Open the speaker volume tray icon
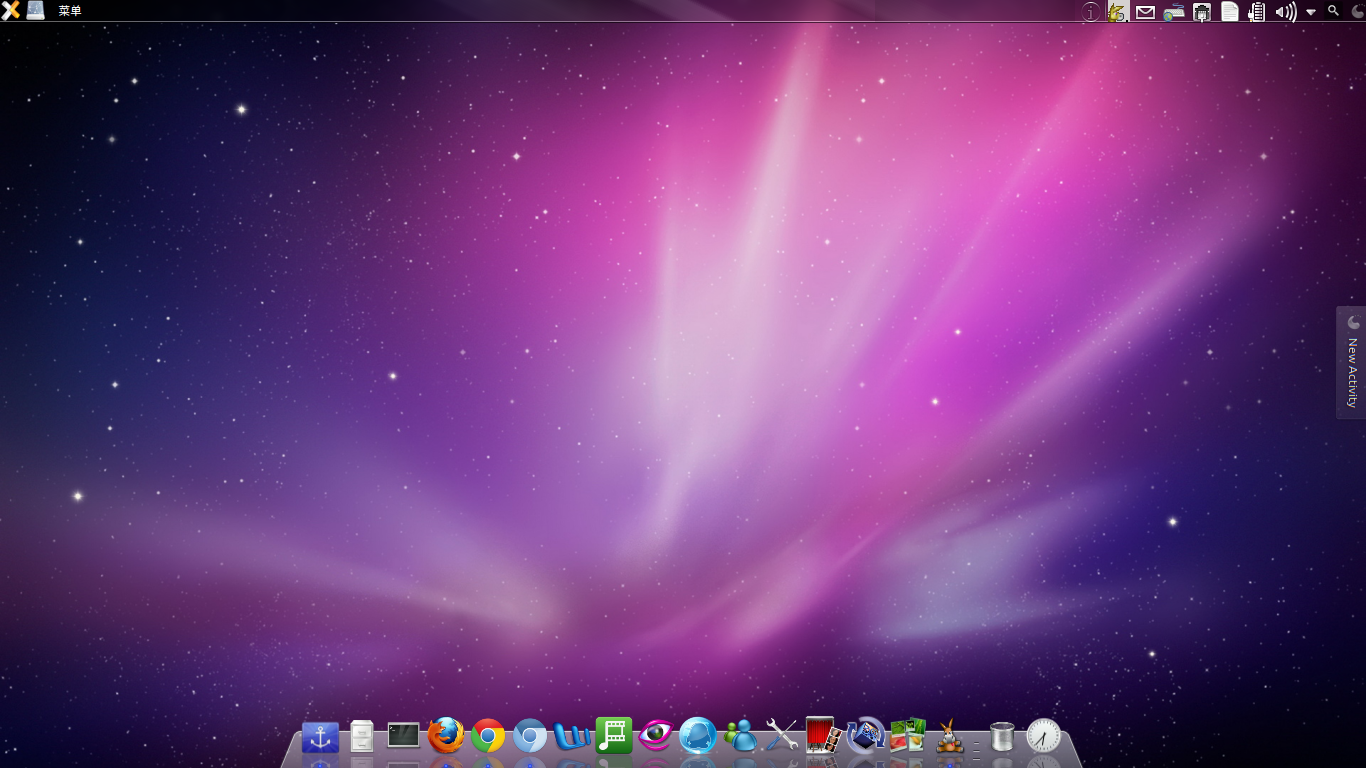Image resolution: width=1366 pixels, height=768 pixels. [1286, 12]
